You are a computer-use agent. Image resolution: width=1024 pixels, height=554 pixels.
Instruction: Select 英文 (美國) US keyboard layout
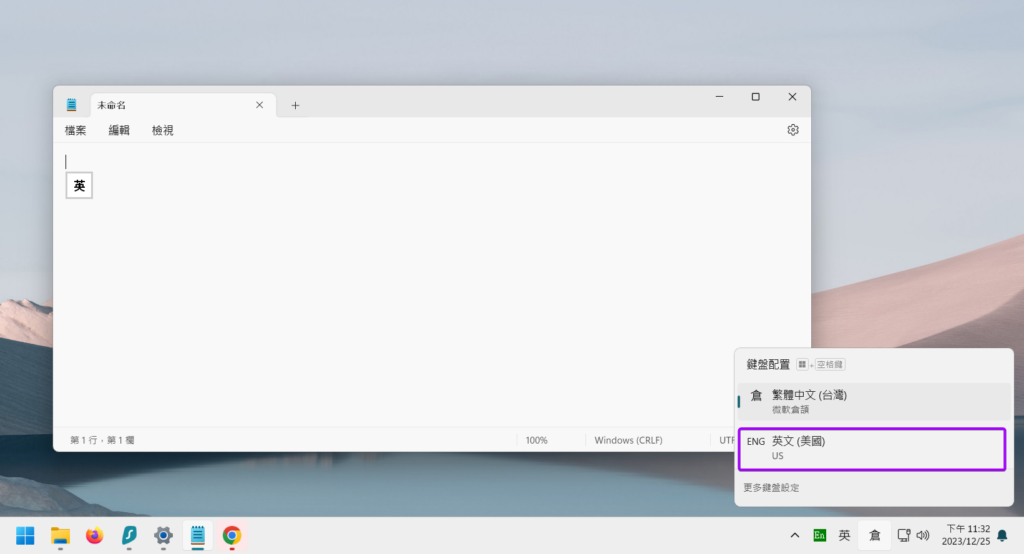point(872,448)
